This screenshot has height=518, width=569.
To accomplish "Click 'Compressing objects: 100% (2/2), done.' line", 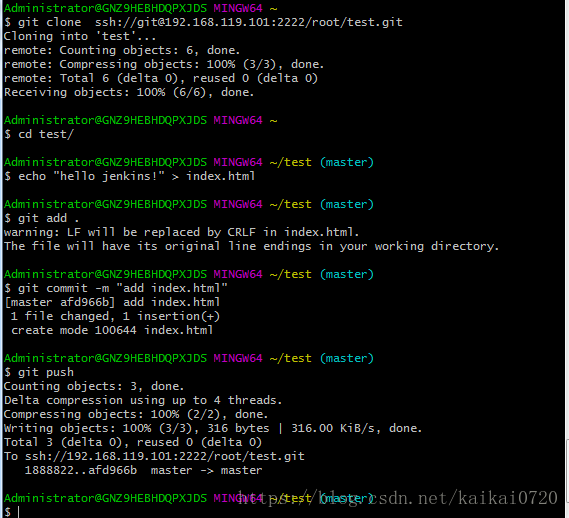I will [136, 414].
